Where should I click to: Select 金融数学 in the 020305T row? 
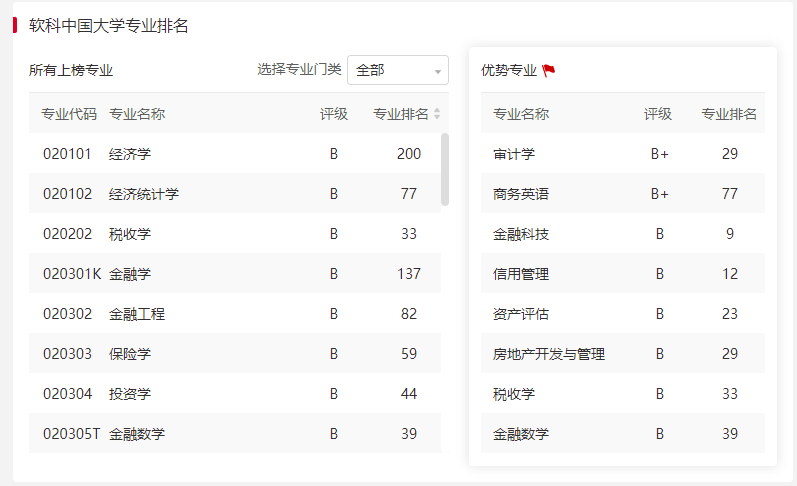[137, 434]
